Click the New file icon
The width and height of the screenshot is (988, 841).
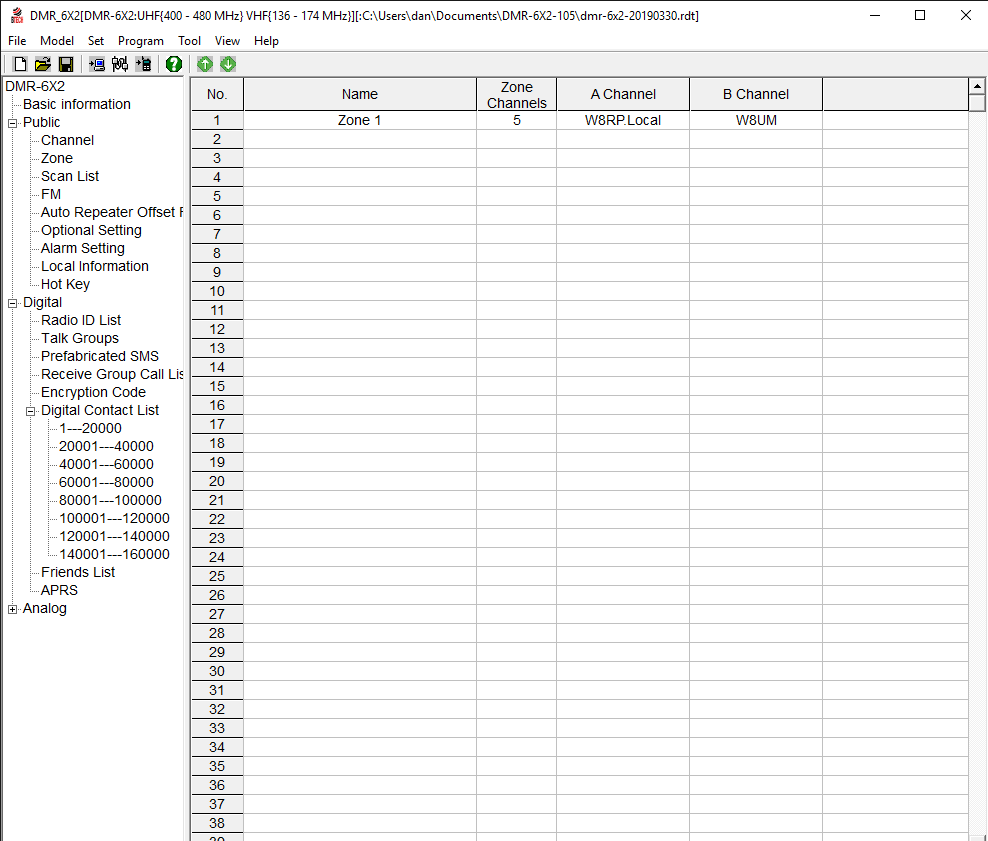click(x=20, y=64)
